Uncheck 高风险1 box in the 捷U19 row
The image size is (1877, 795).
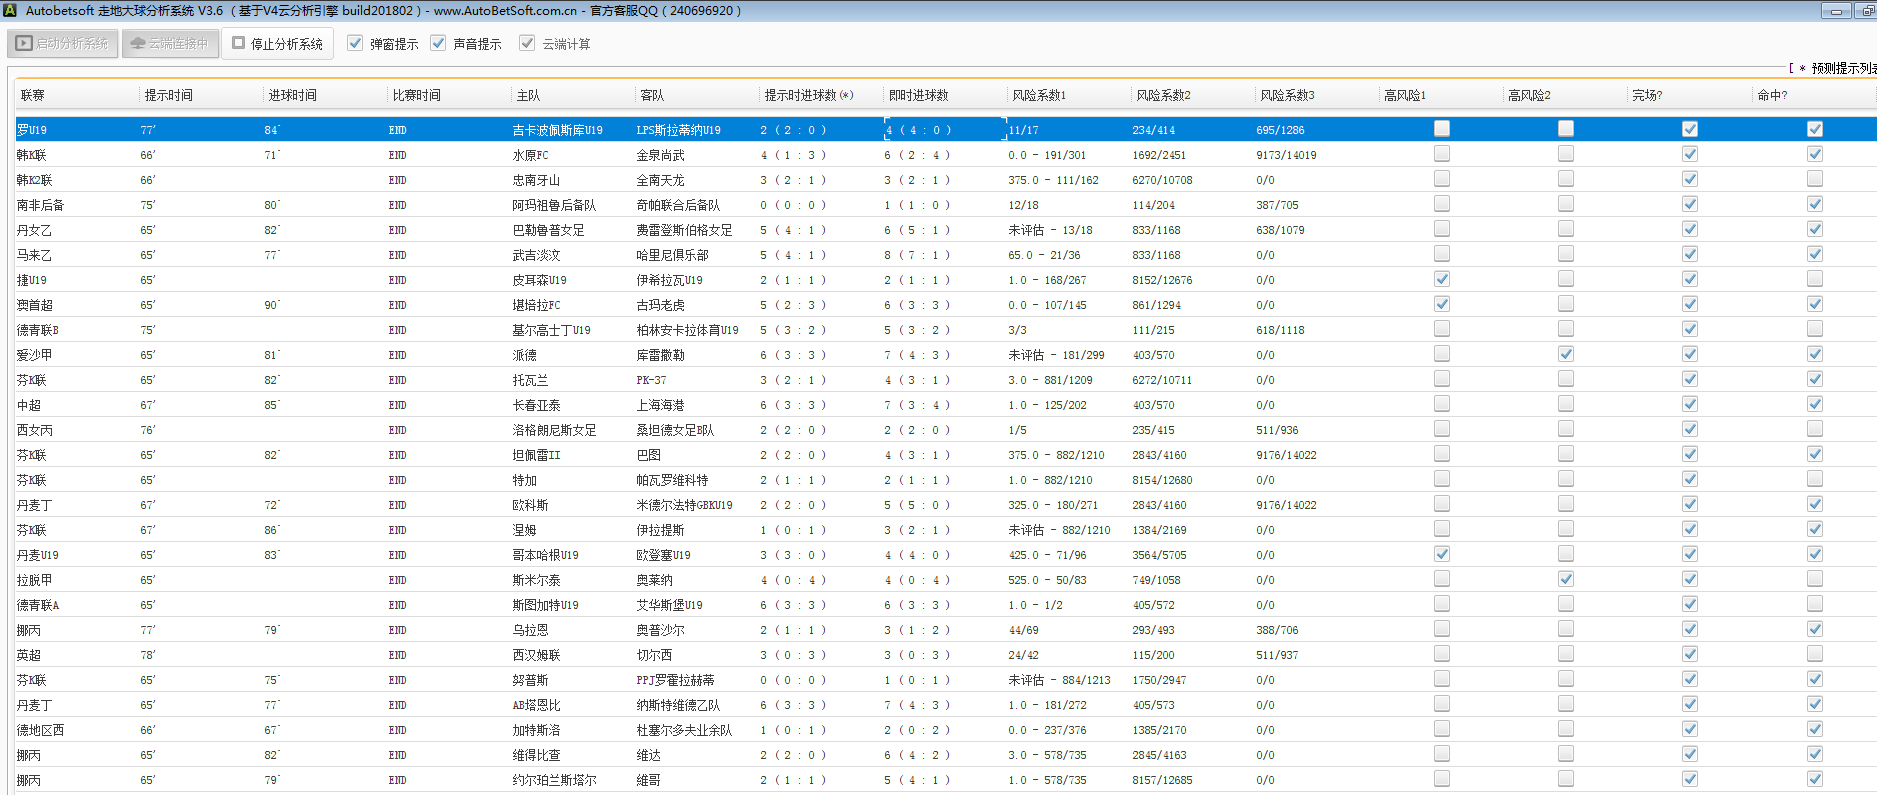coord(1442,279)
